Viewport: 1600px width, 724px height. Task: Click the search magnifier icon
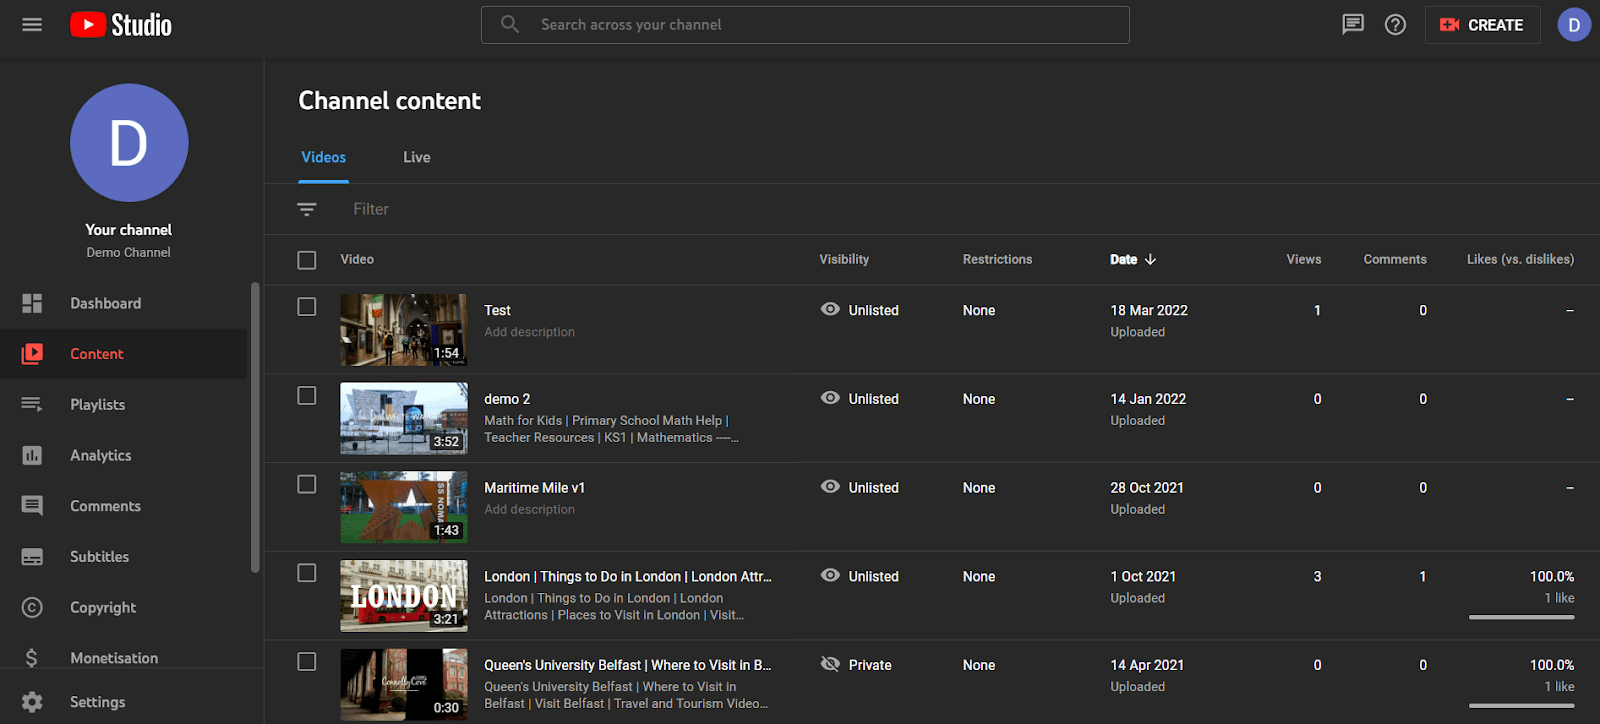tap(510, 24)
